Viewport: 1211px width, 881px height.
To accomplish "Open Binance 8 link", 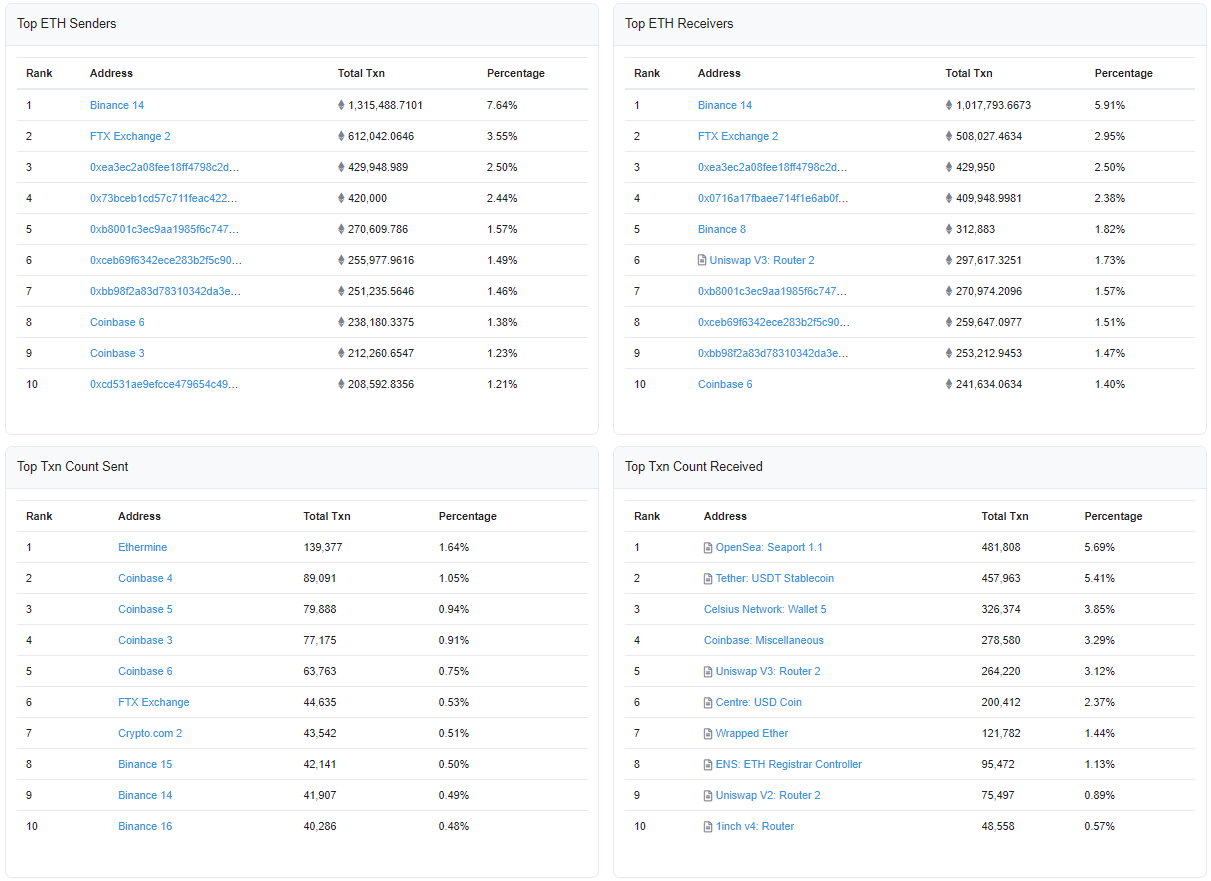I will [722, 229].
